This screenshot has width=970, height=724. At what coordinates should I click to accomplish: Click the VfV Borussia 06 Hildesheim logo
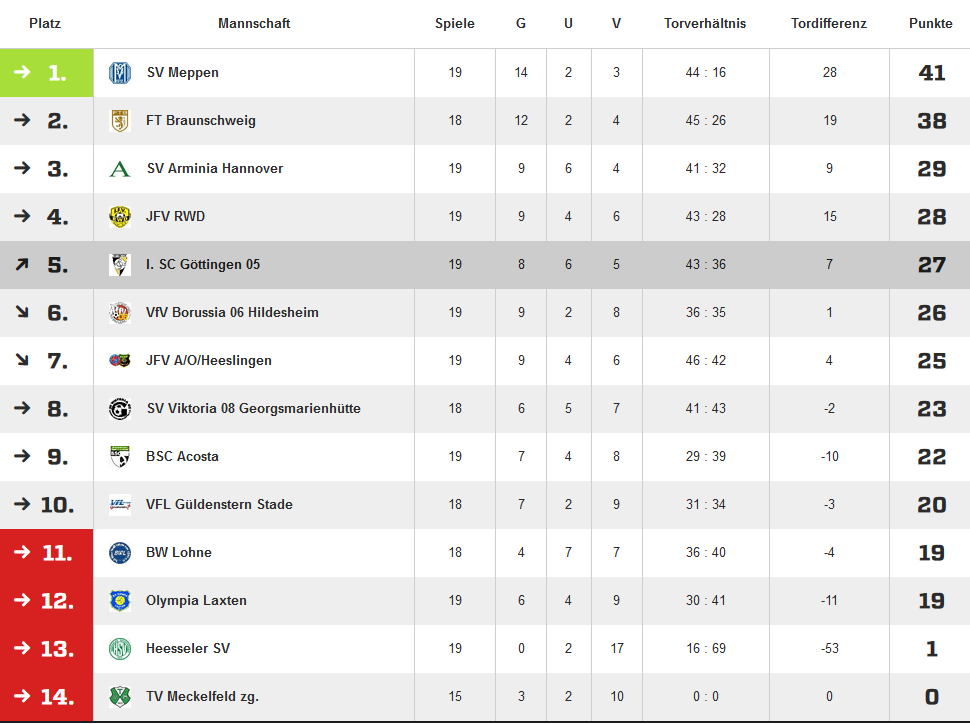pyautogui.click(x=120, y=313)
